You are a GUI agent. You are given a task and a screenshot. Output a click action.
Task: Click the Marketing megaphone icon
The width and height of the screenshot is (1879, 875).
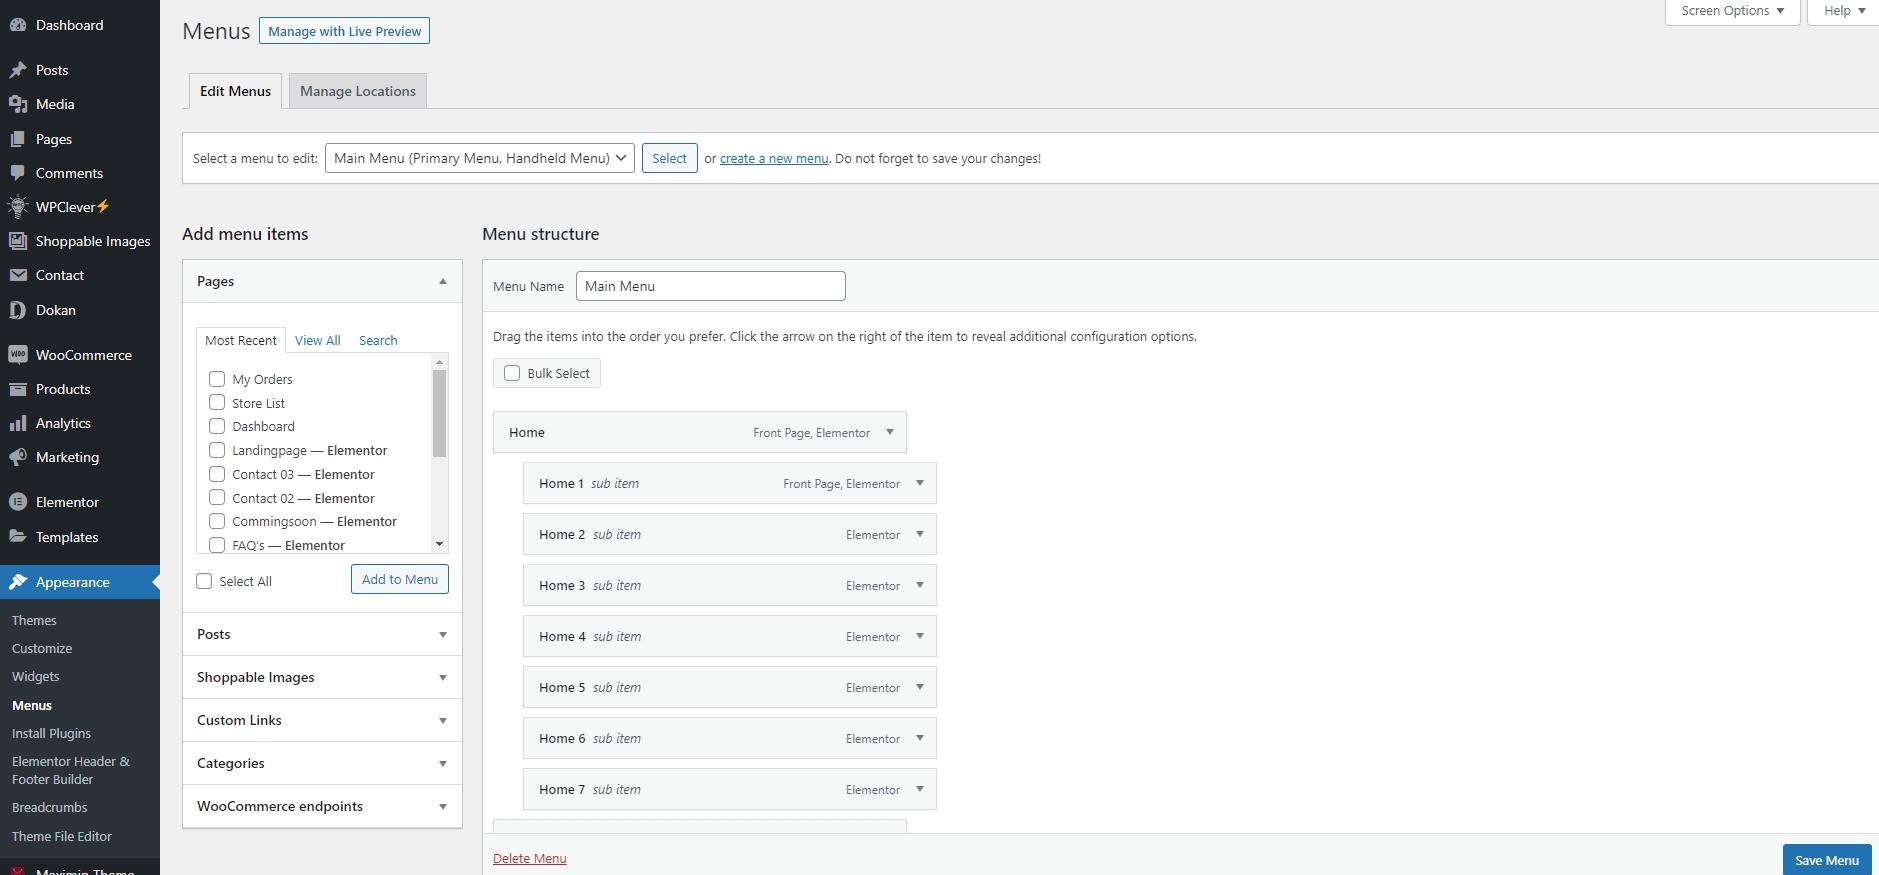coord(18,457)
